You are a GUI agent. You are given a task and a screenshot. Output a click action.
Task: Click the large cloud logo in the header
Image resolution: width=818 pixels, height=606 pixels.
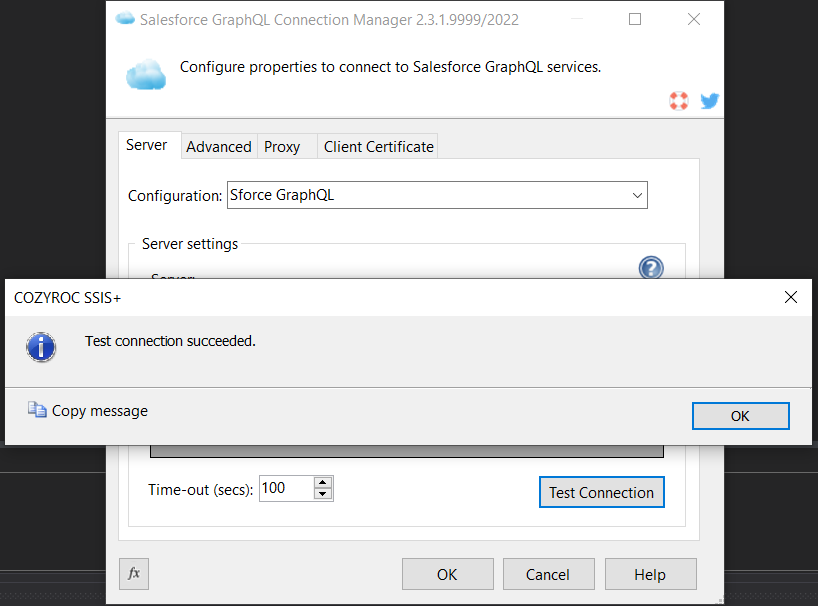coord(145,75)
